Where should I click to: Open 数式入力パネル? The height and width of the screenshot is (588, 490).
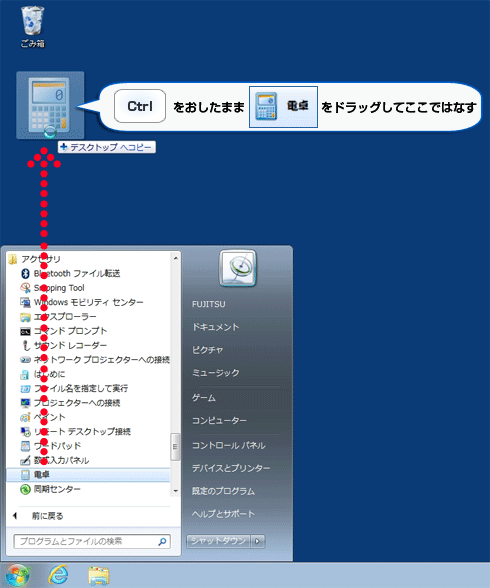[x=55, y=460]
